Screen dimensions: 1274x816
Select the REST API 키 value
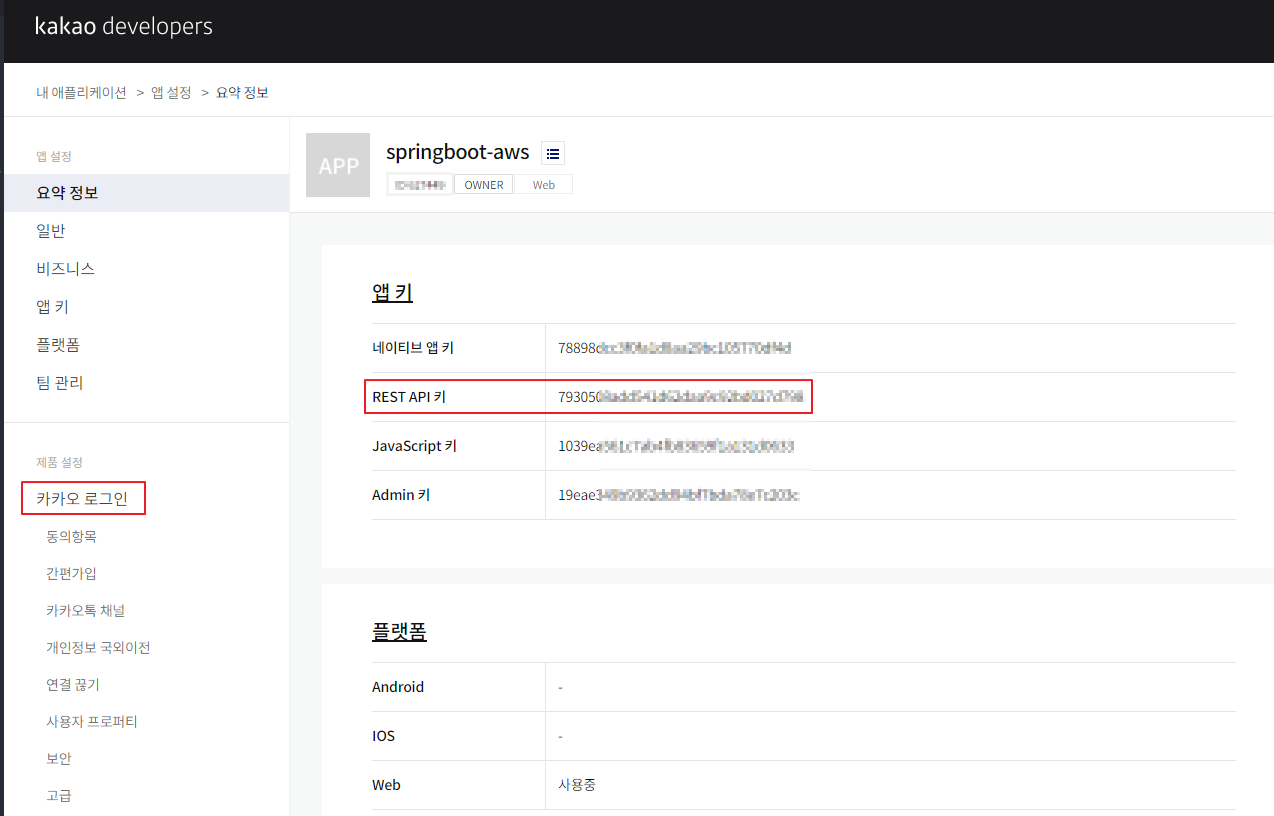pos(681,397)
